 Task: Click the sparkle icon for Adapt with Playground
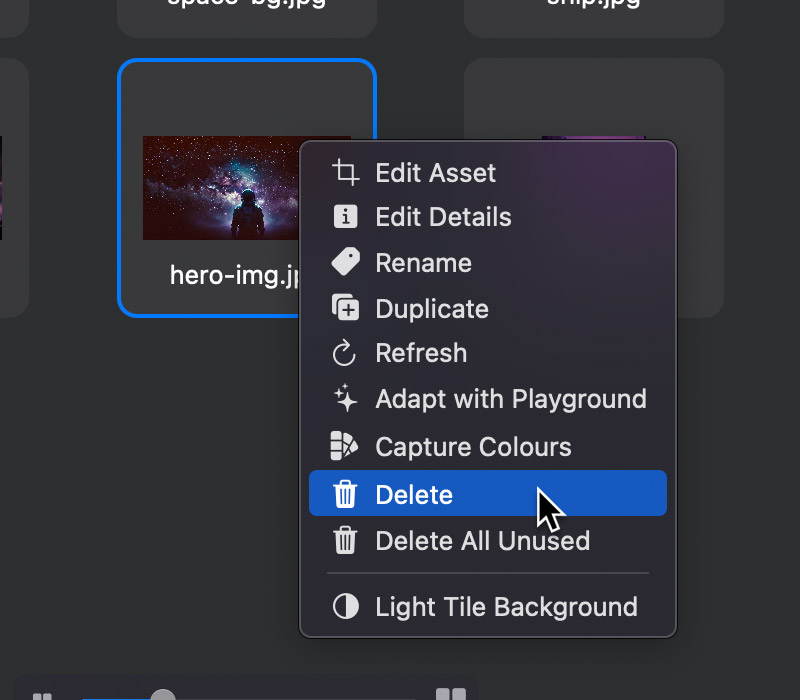click(345, 399)
